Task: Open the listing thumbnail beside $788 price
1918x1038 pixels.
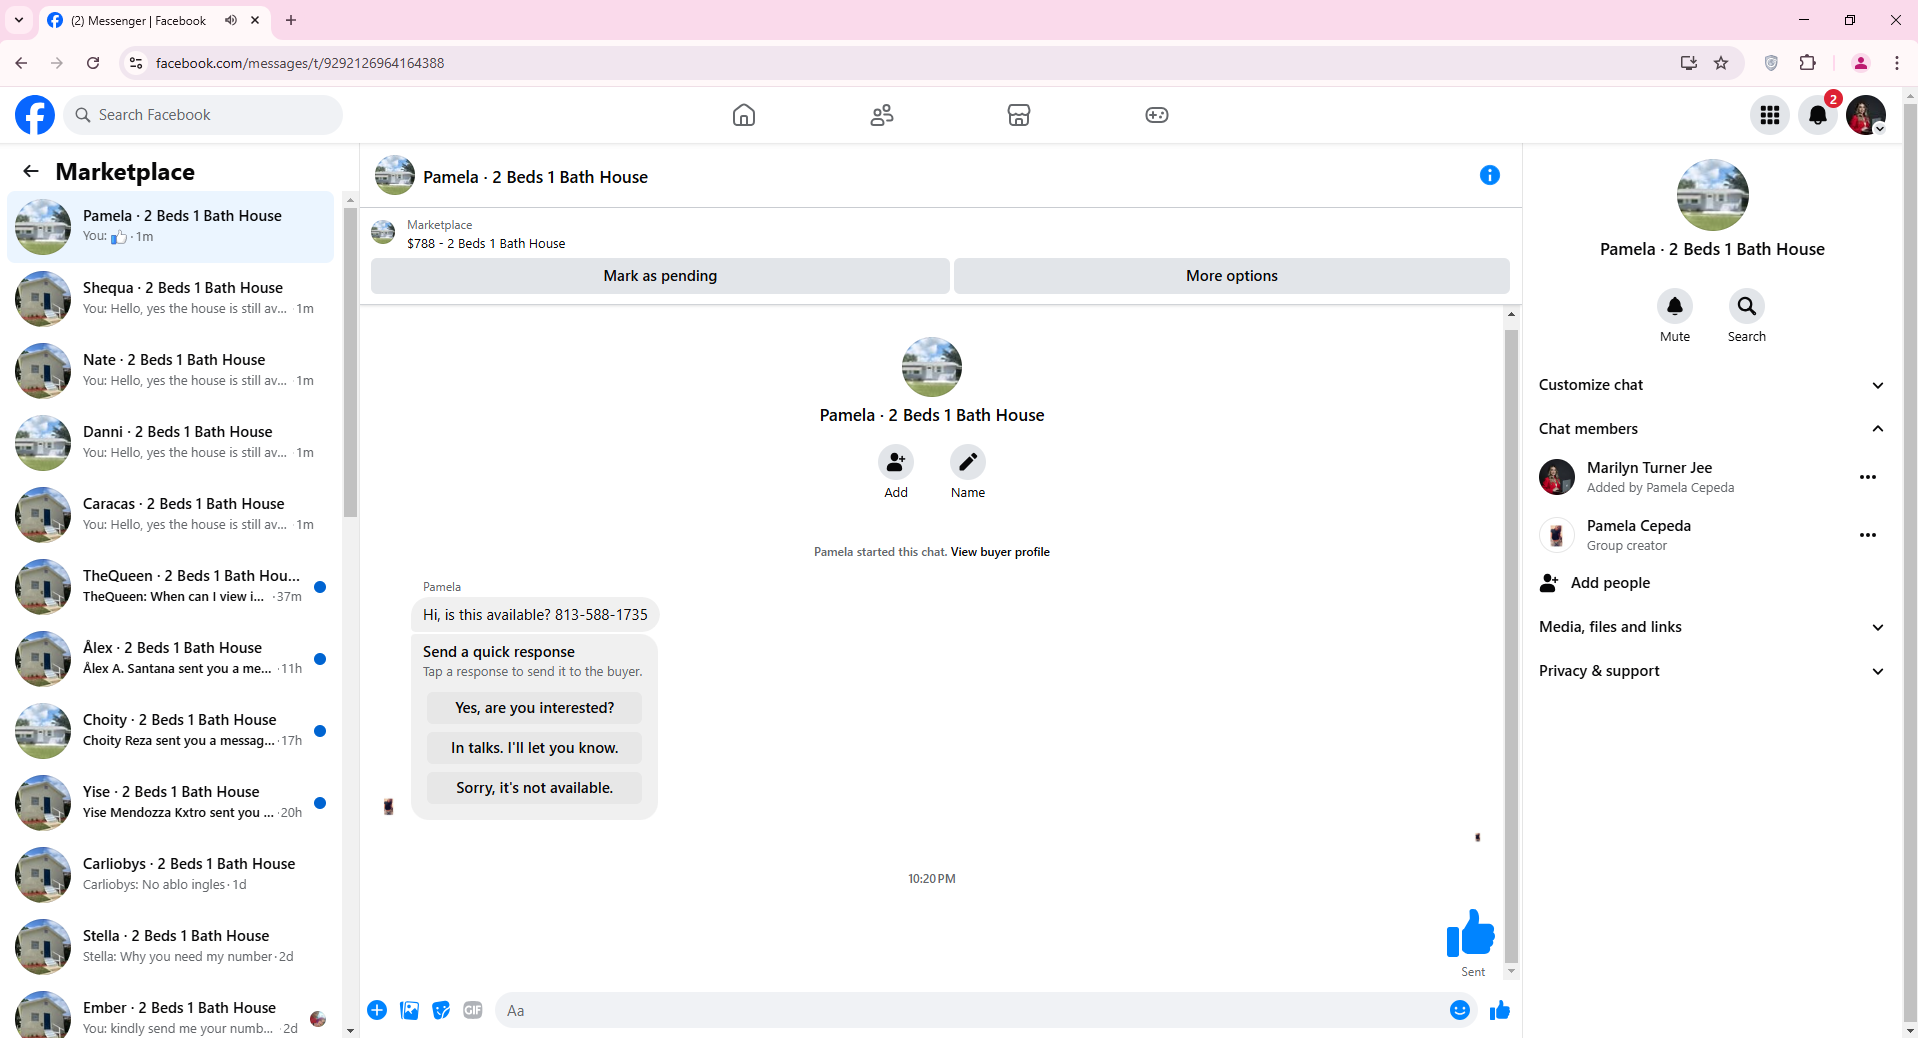Action: [x=383, y=233]
